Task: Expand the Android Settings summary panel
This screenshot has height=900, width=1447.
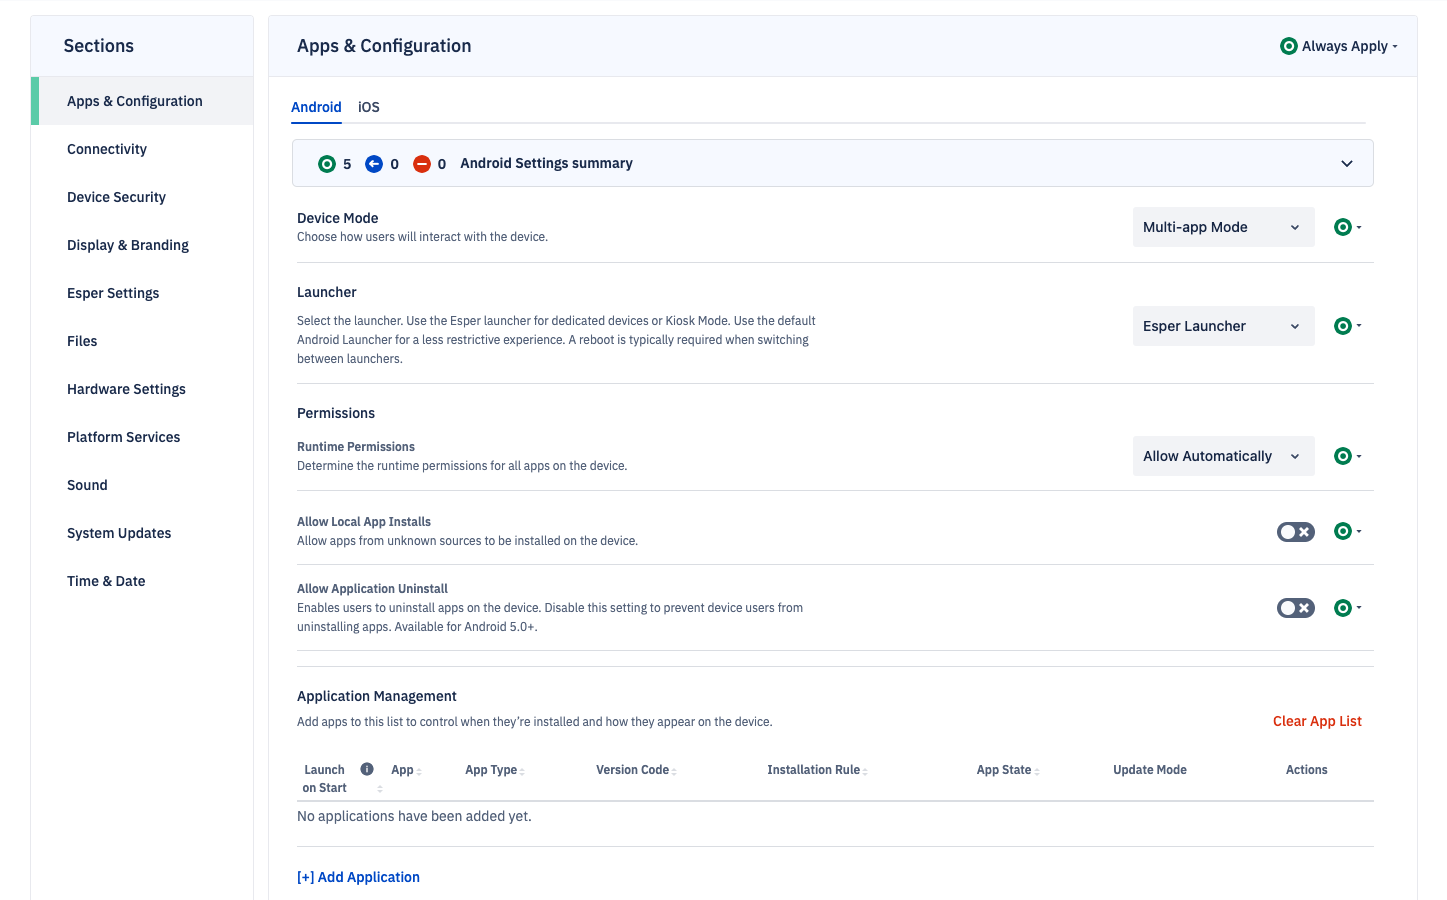Action: coord(1347,163)
